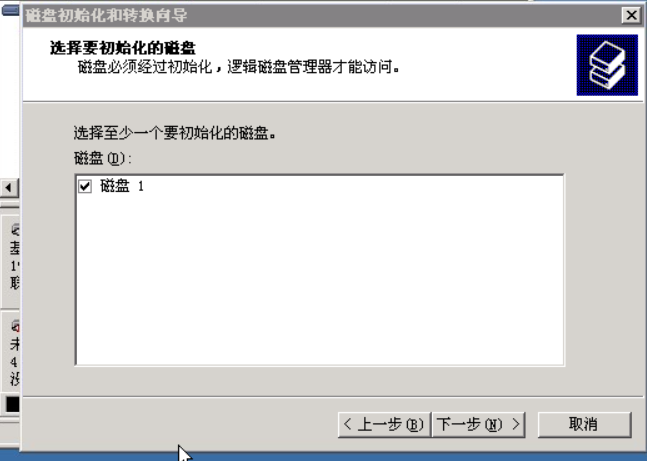Uncheck the 磁盘 1 checkbox
This screenshot has height=461, width=647.
tap(85, 186)
